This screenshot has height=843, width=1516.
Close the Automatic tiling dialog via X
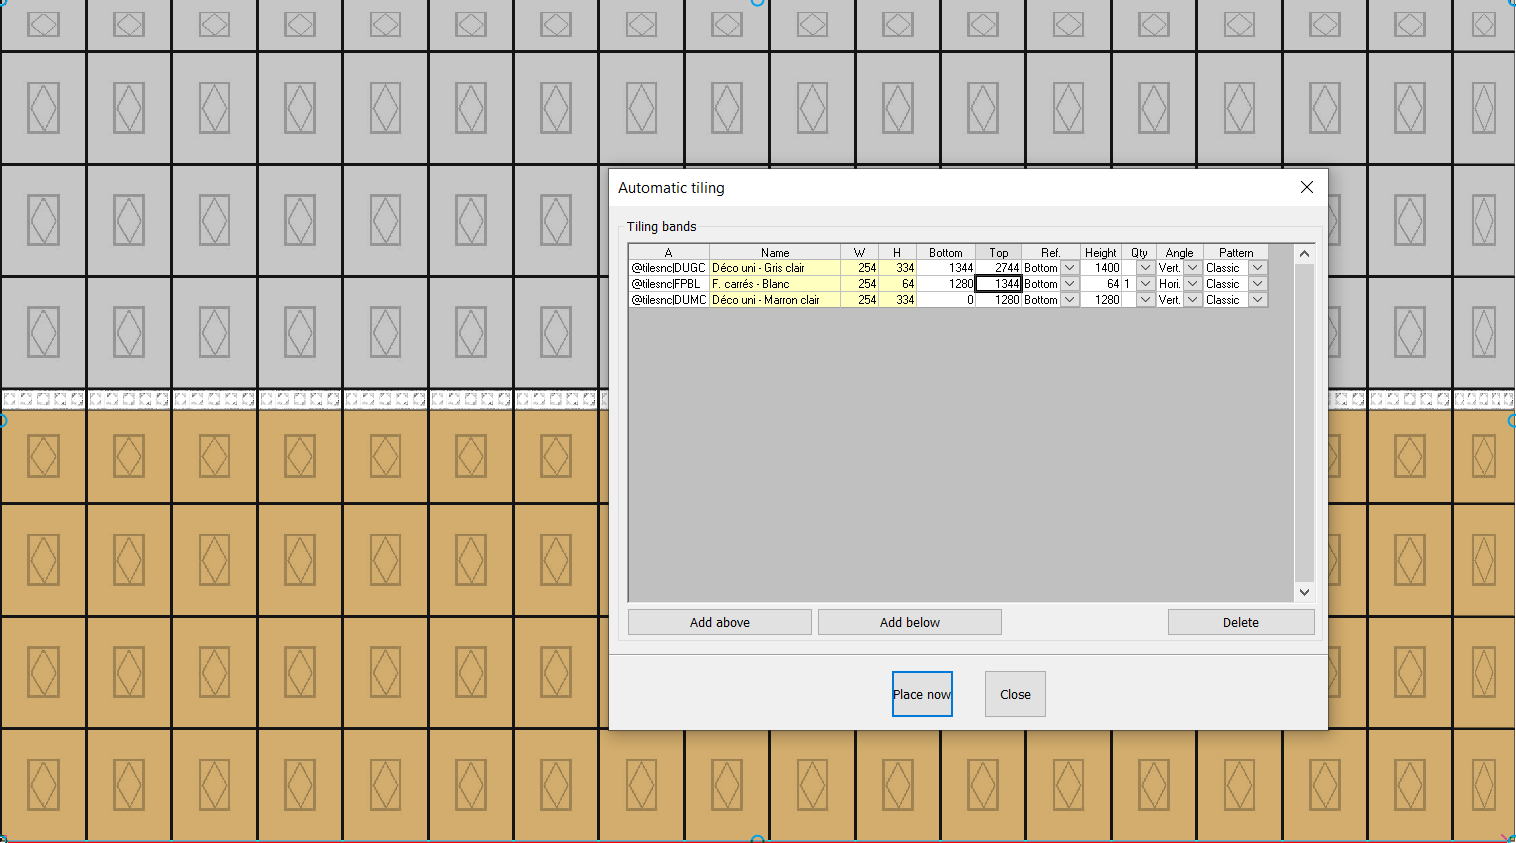(x=1306, y=188)
